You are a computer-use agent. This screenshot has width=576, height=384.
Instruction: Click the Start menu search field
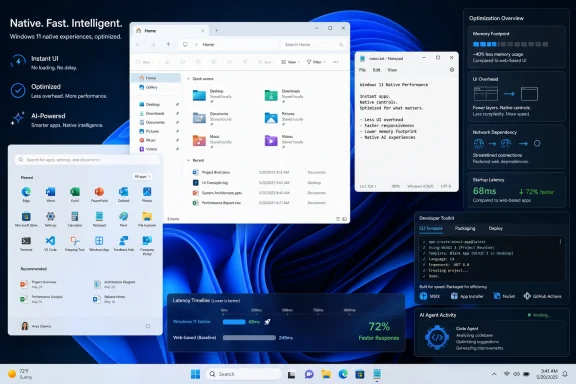pos(87,160)
